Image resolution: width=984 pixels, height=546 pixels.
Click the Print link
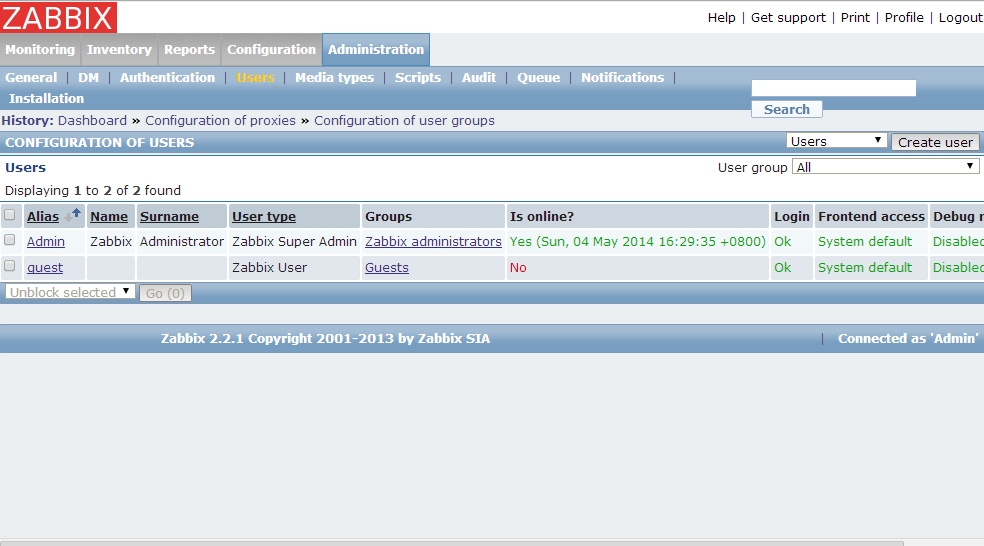[855, 18]
